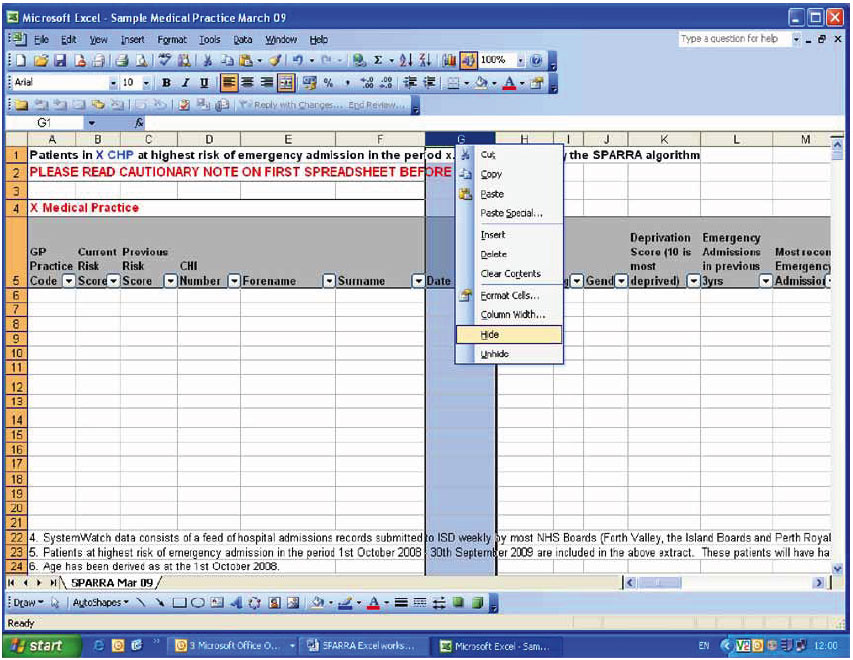This screenshot has width=853, height=660.
Task: Open the Draw menu button
Action: [28, 603]
